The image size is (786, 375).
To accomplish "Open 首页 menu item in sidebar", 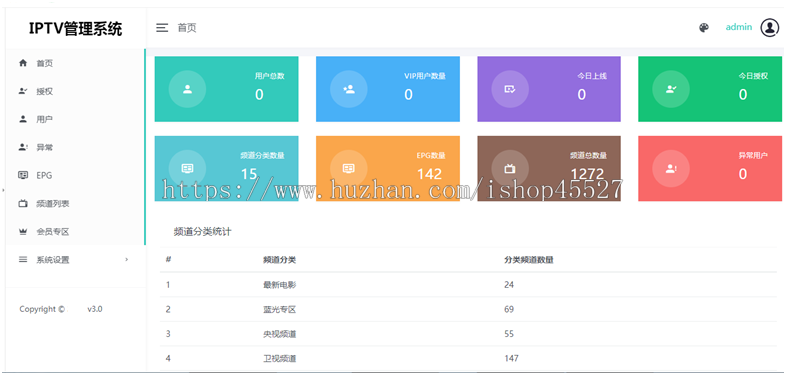I will (75, 63).
